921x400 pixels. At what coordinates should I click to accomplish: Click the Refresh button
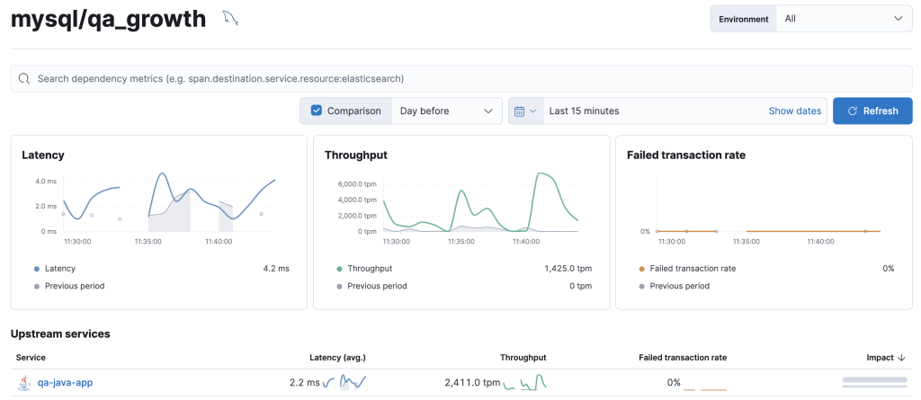(x=872, y=111)
